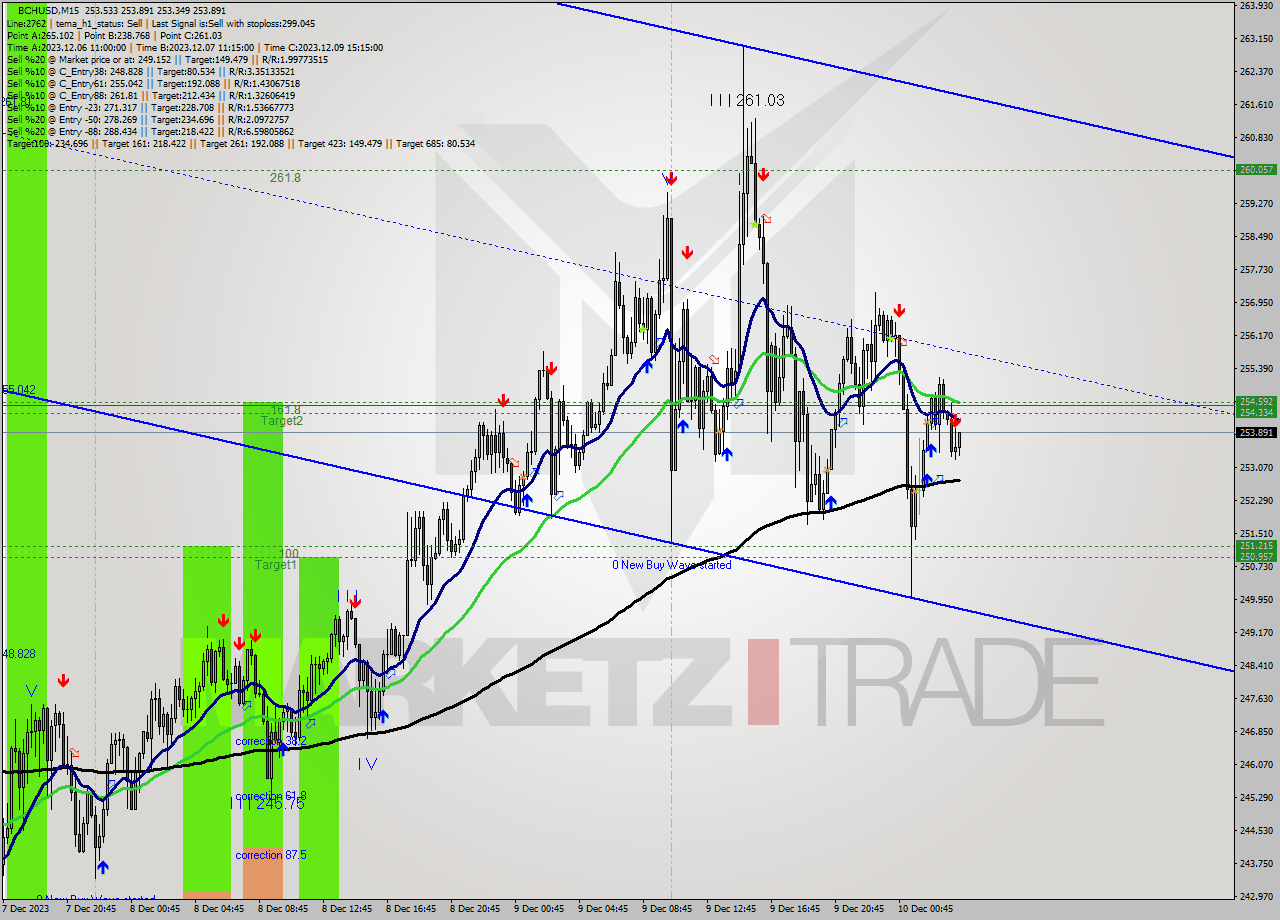Screen dimensions: 1280x920
Task: Click the blue buy arrow above the 7 Dec 20:45 label
Action: pyautogui.click(x=102, y=868)
